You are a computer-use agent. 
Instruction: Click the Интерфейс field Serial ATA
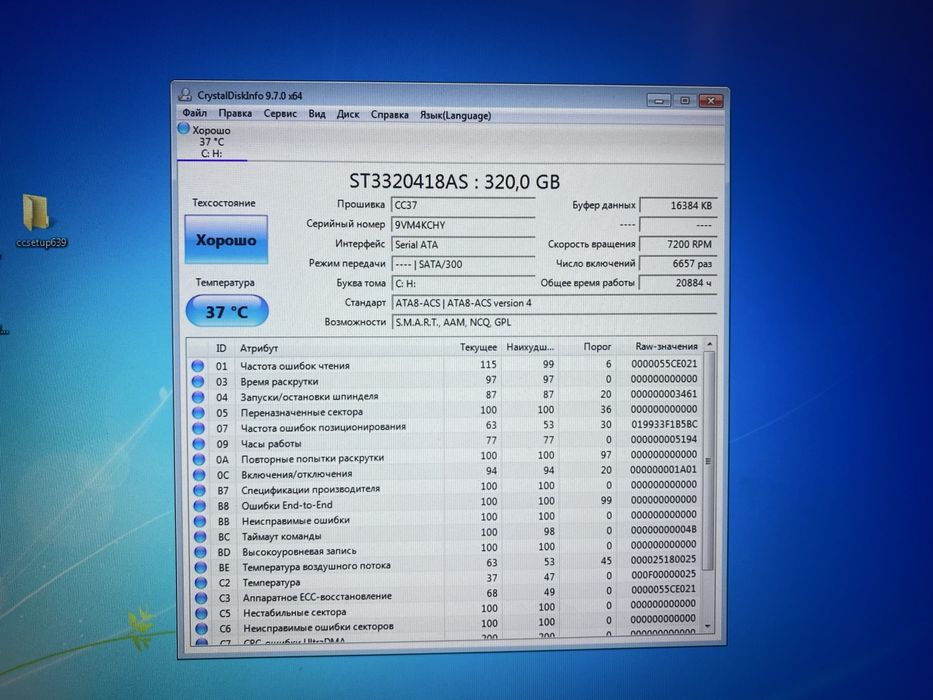tap(463, 245)
